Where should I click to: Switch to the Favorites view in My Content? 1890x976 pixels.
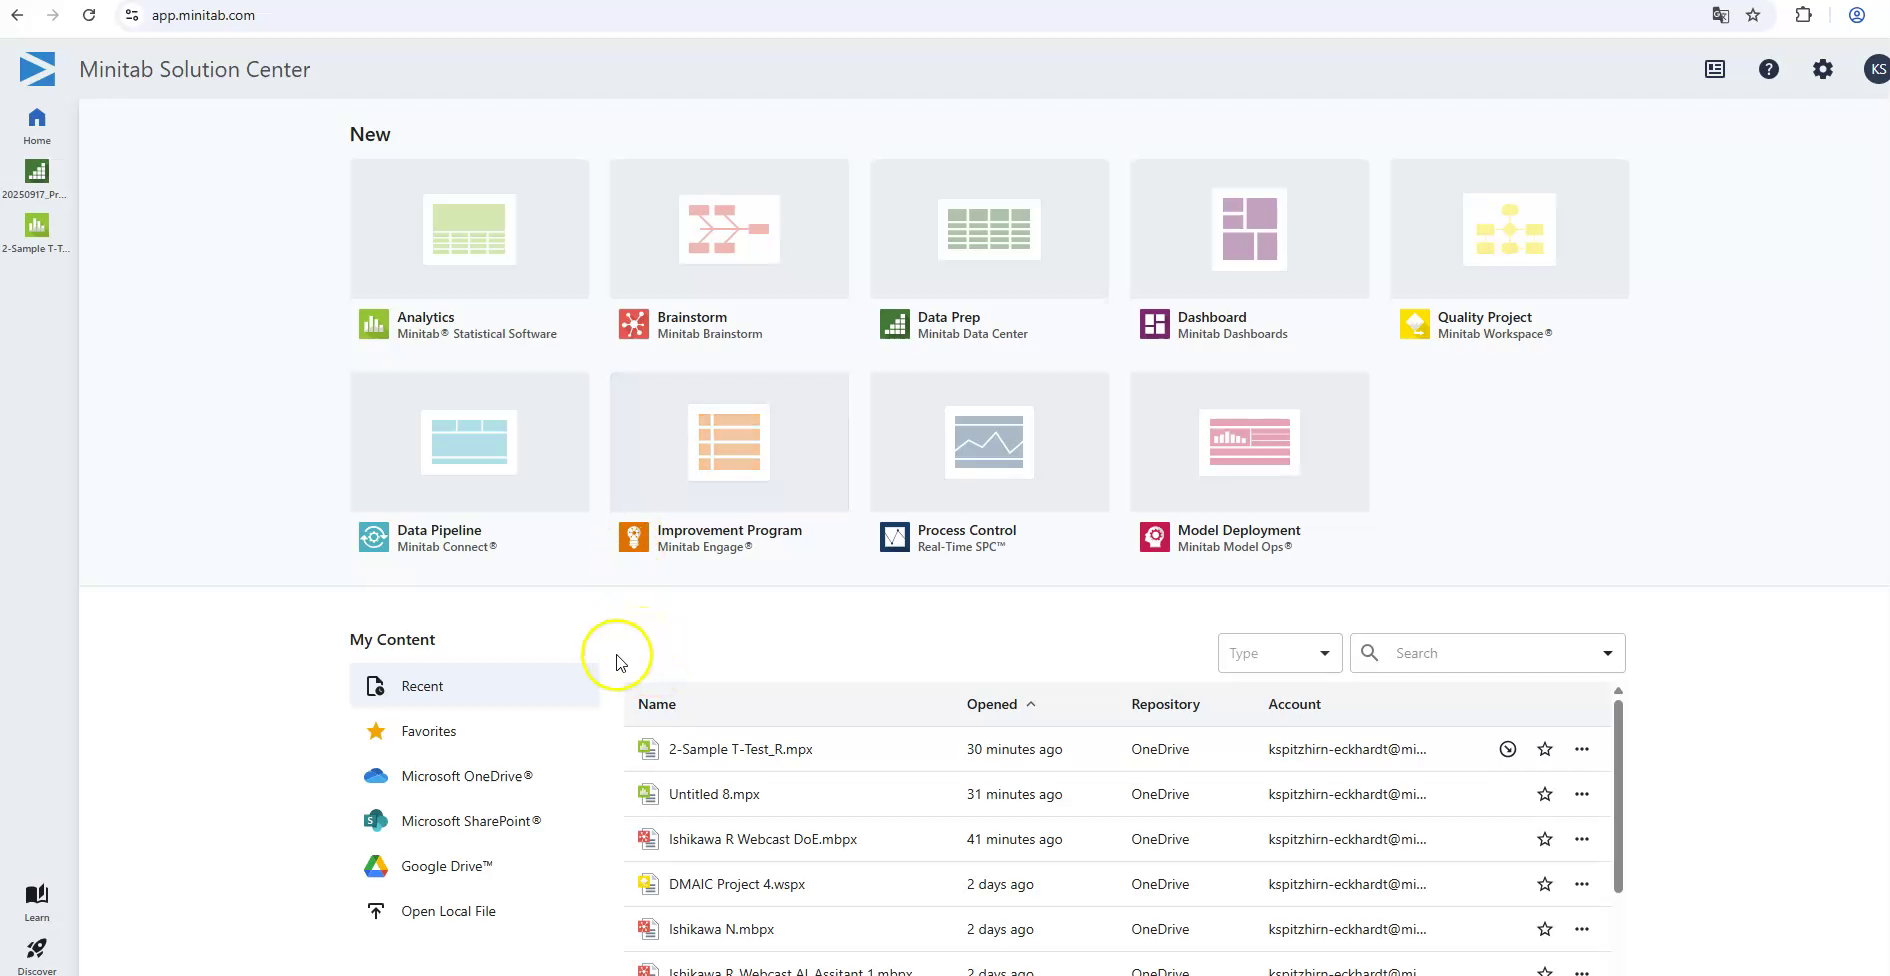[x=428, y=730]
